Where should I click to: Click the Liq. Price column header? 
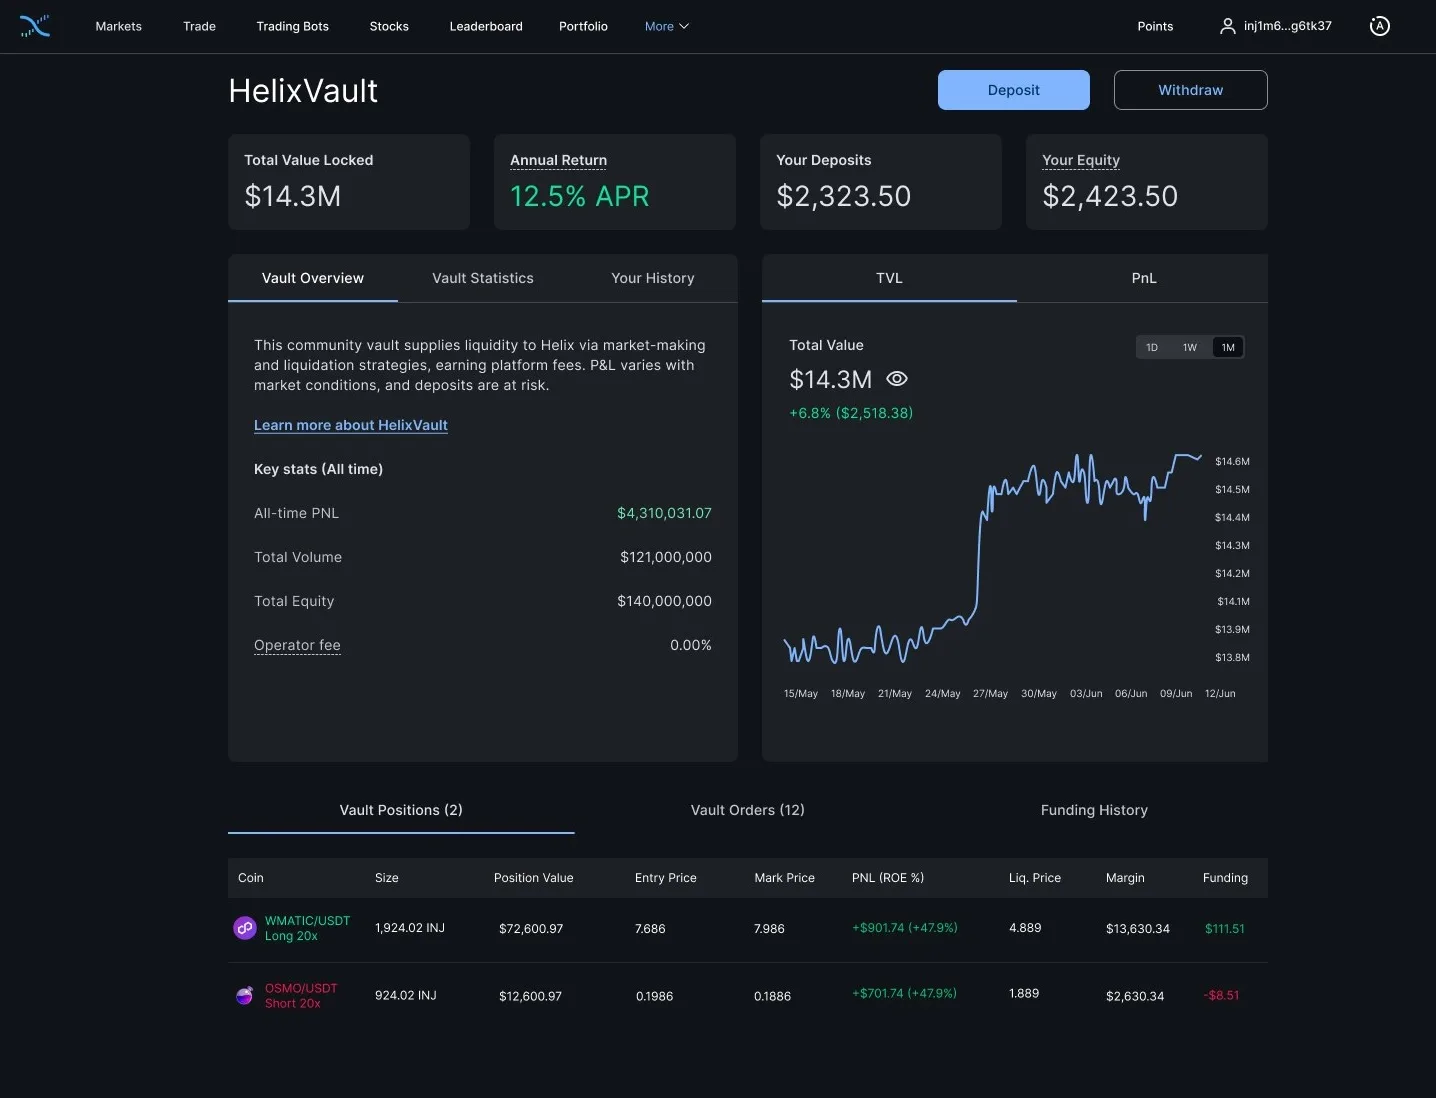(1035, 878)
